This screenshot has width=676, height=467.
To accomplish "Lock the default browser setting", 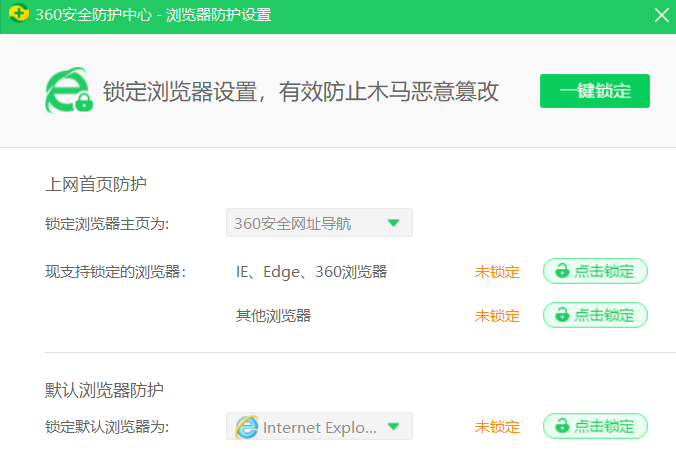I will click(x=595, y=426).
